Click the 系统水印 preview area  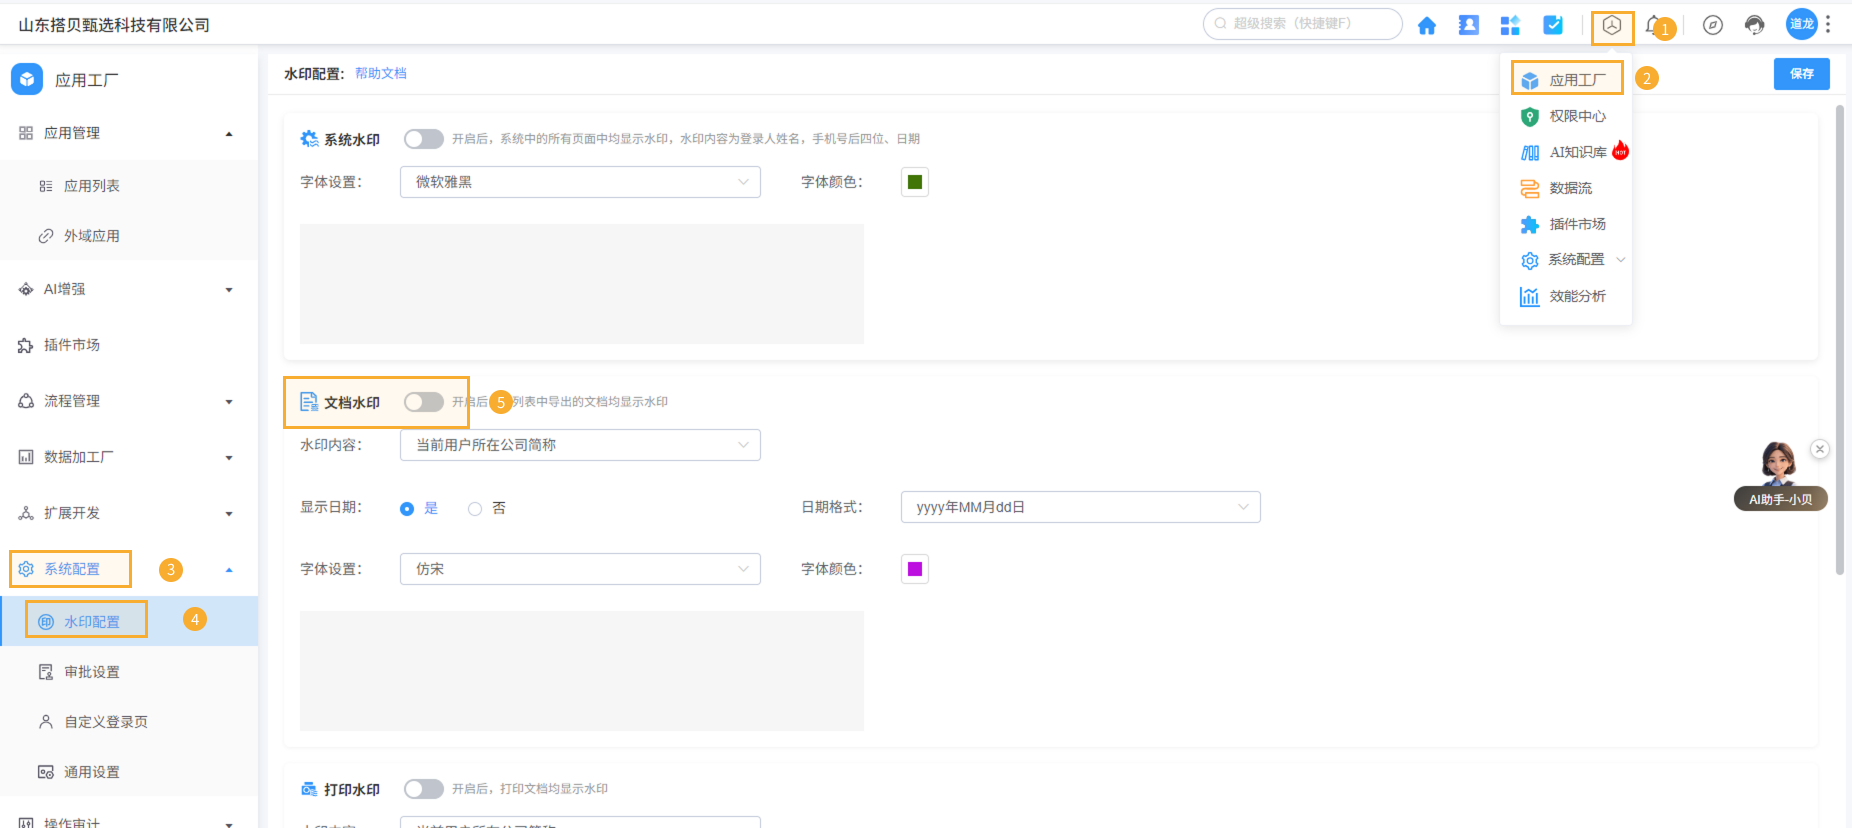pyautogui.click(x=582, y=284)
